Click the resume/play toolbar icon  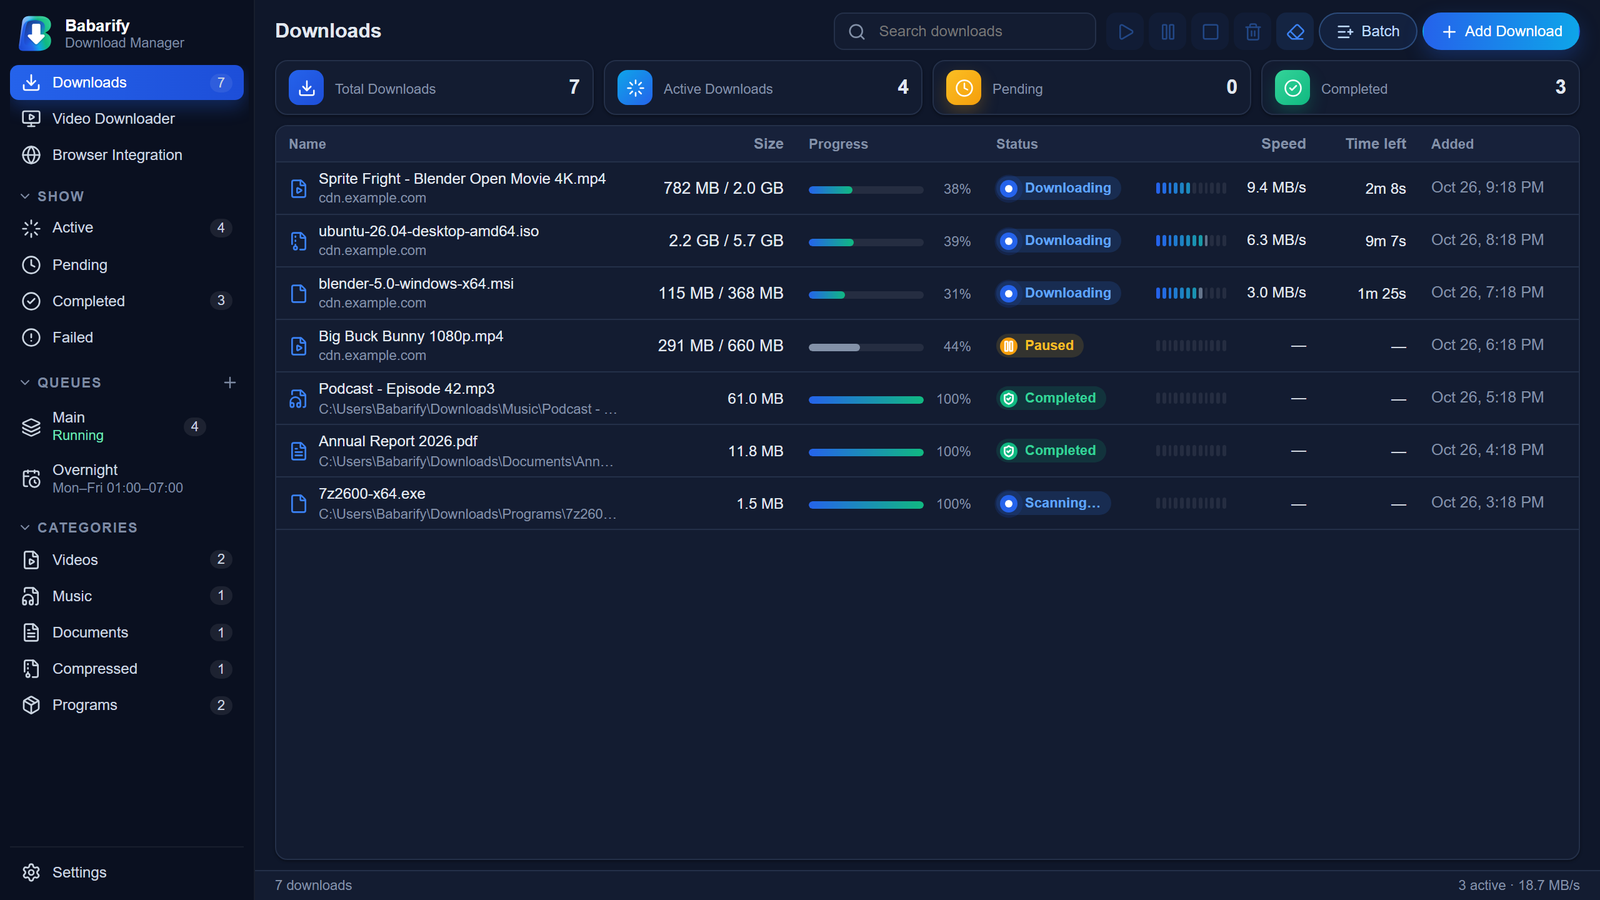(1126, 31)
